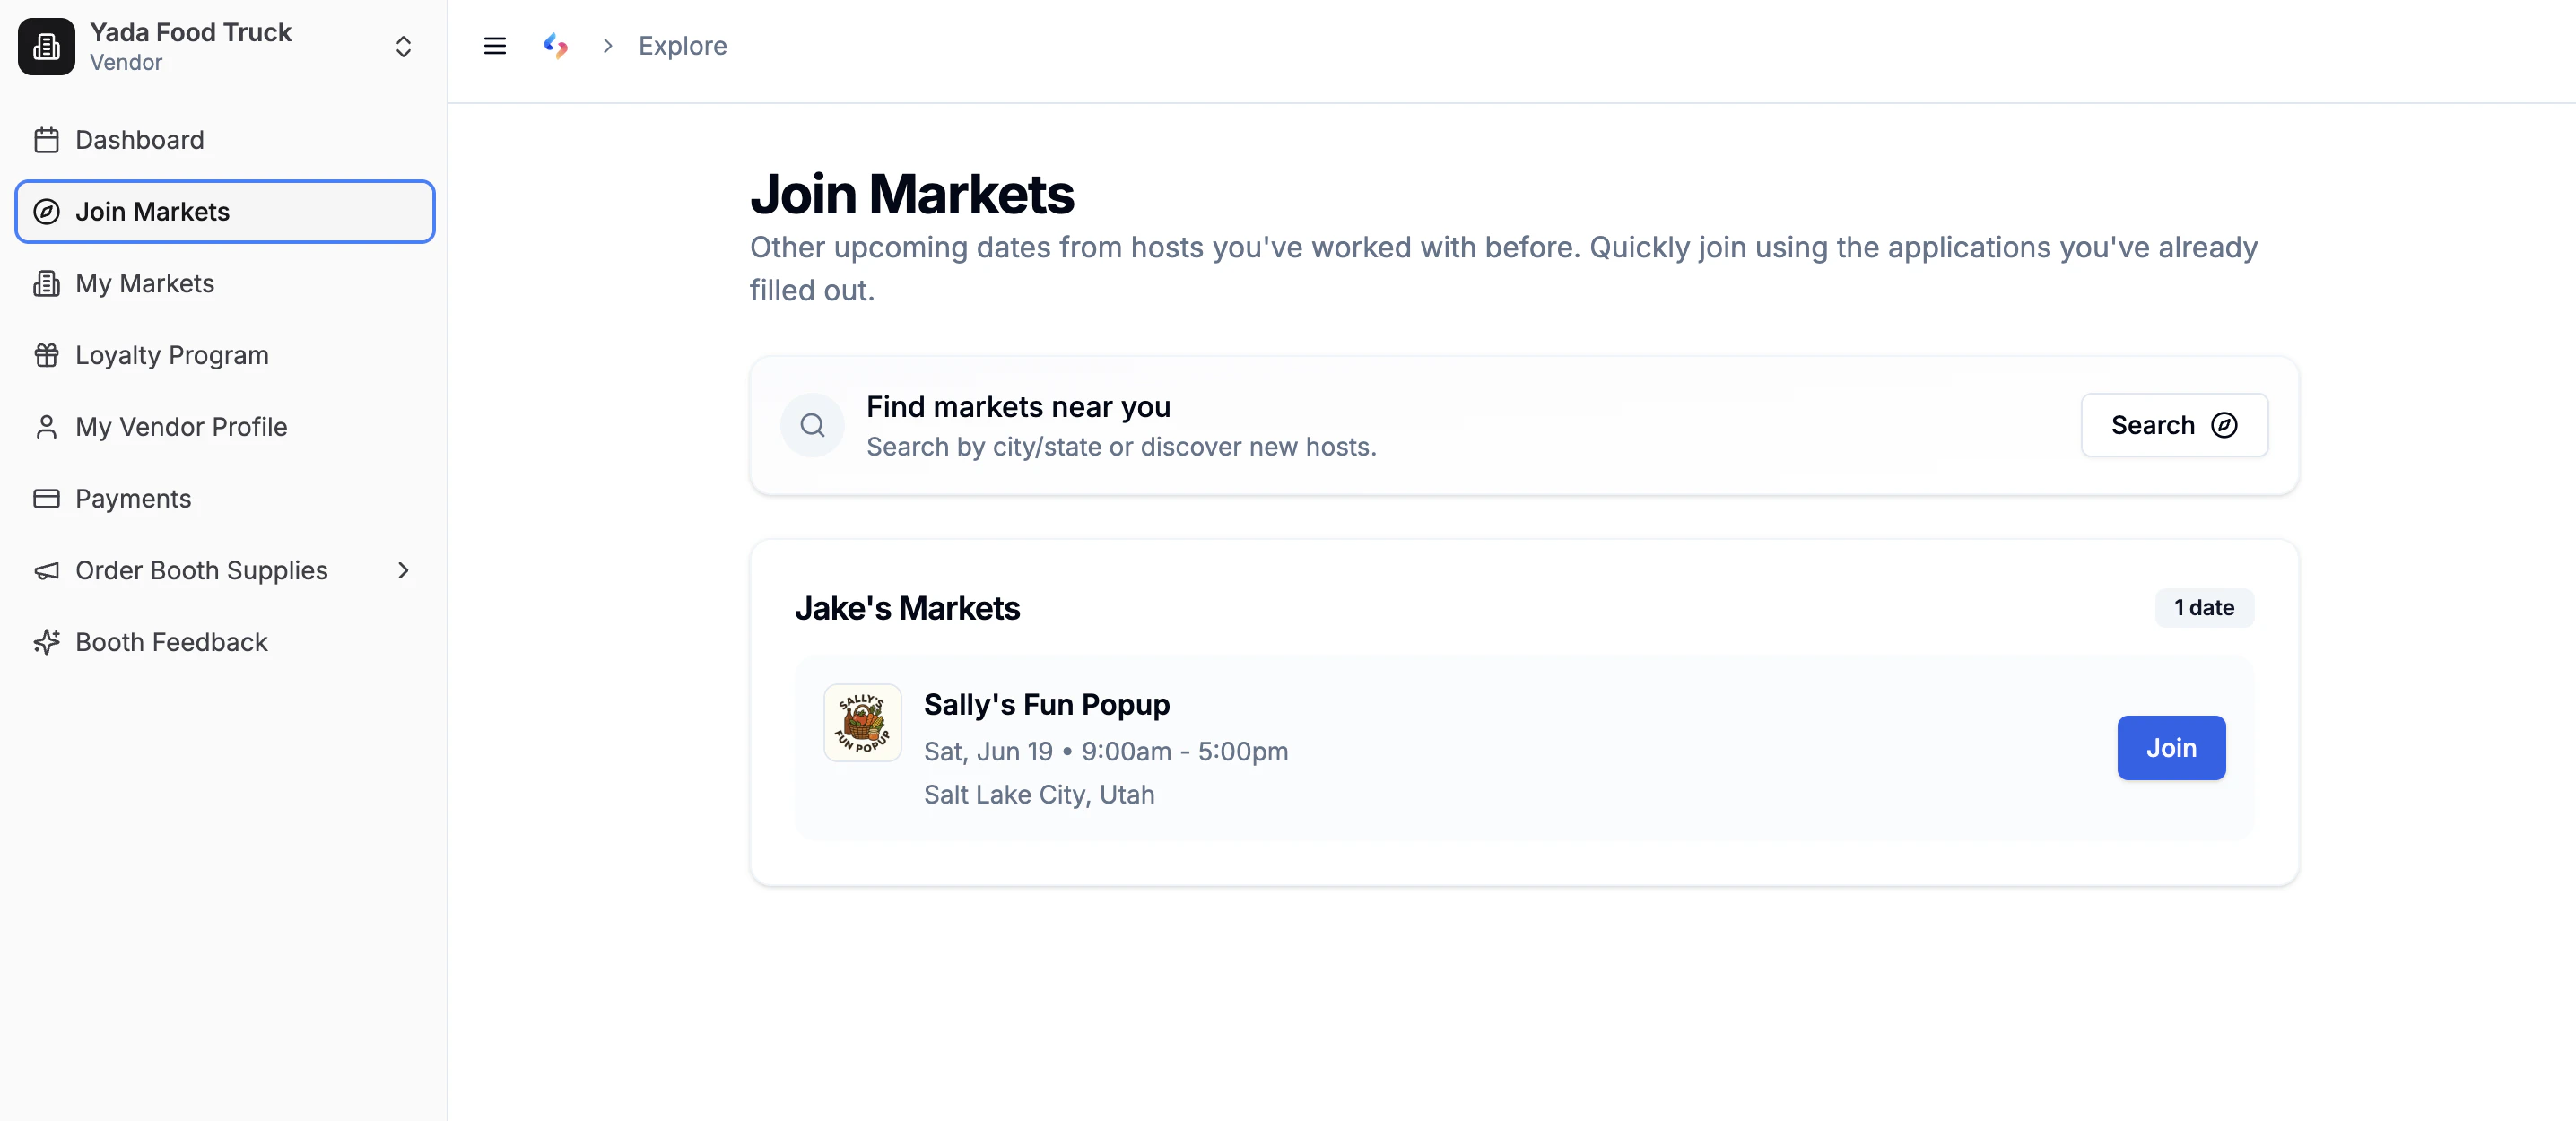Select the My Vendor Profile person icon
The height and width of the screenshot is (1121, 2576).
pos(46,426)
